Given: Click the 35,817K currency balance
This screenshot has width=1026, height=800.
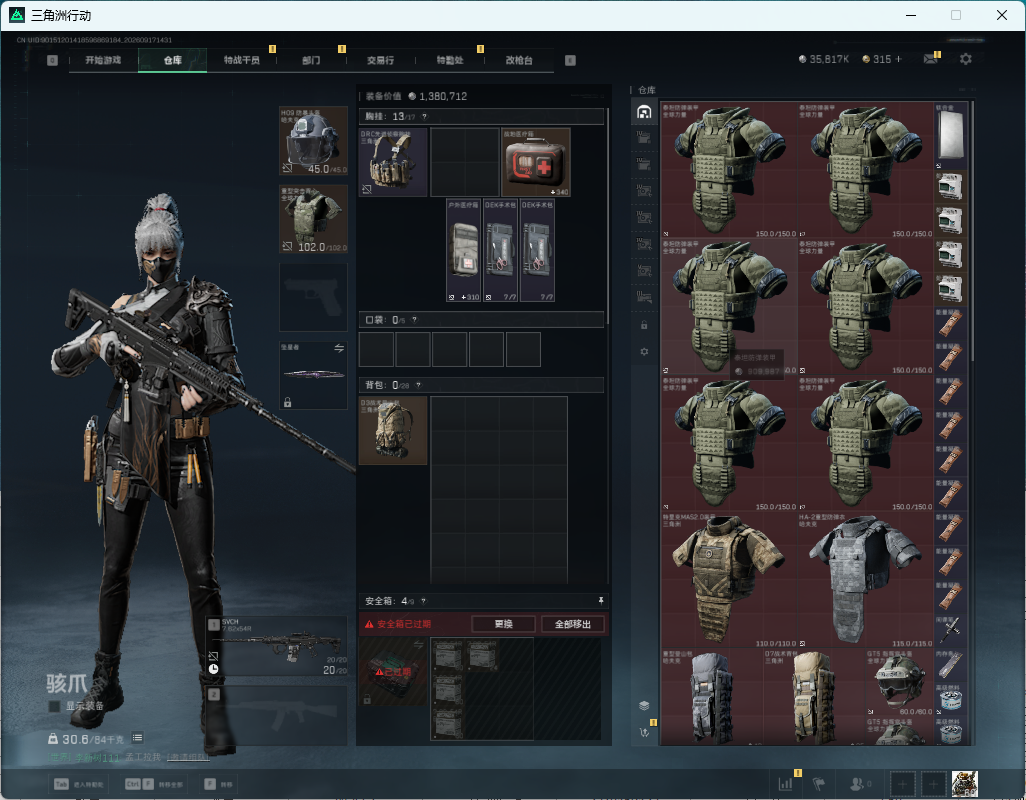Looking at the screenshot, I should point(824,59).
